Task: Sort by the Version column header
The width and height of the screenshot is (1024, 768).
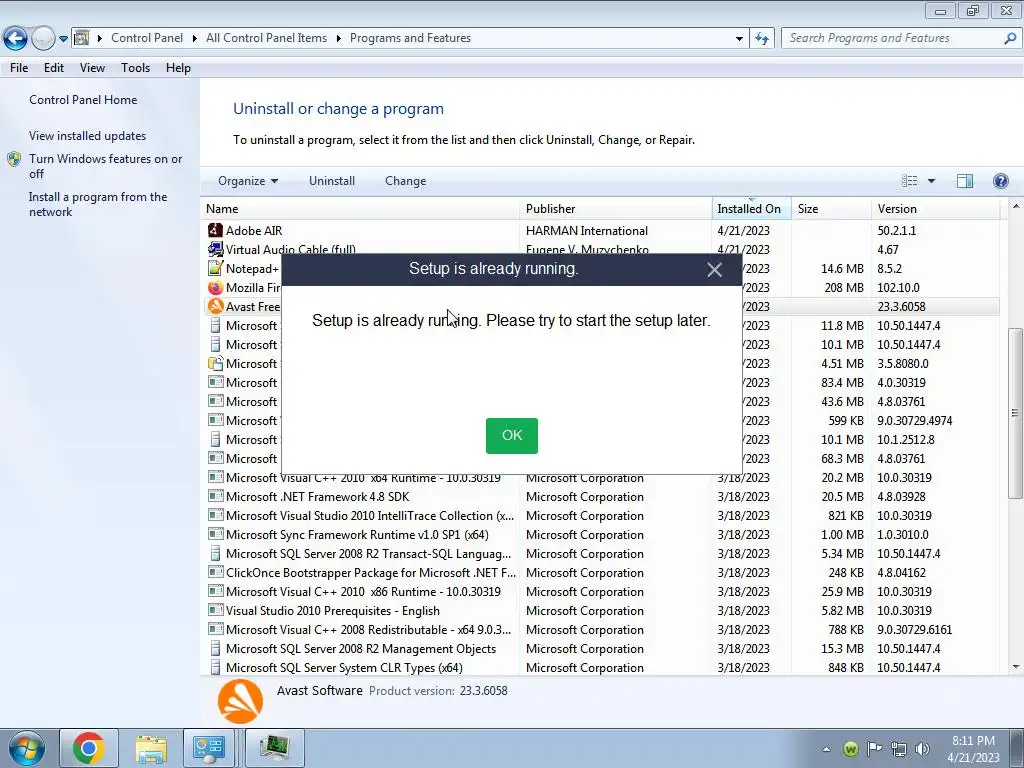Action: point(935,209)
